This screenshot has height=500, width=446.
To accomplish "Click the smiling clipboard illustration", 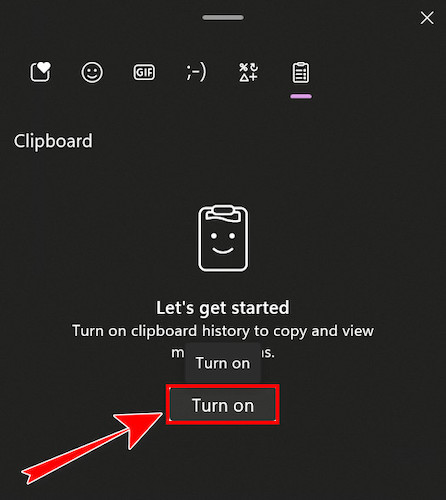I will [x=223, y=238].
